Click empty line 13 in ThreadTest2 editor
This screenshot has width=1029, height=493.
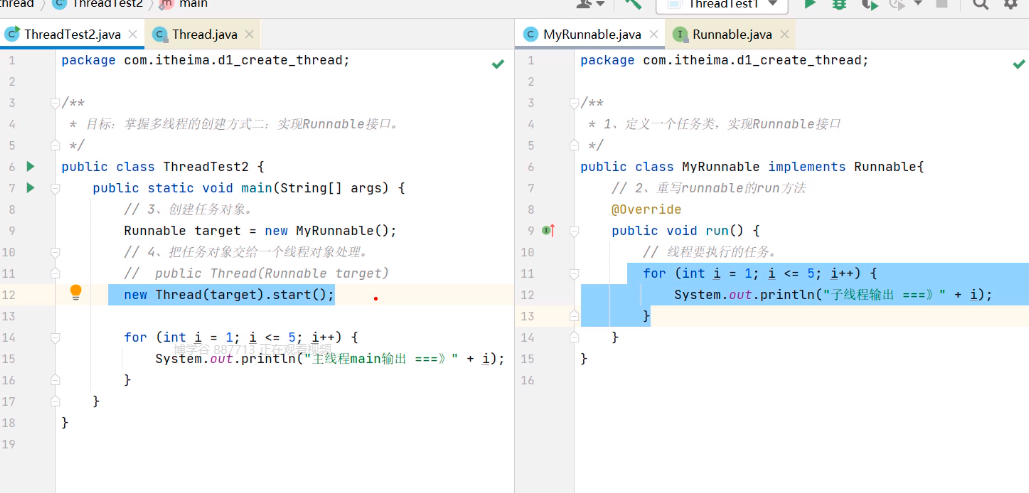285,316
